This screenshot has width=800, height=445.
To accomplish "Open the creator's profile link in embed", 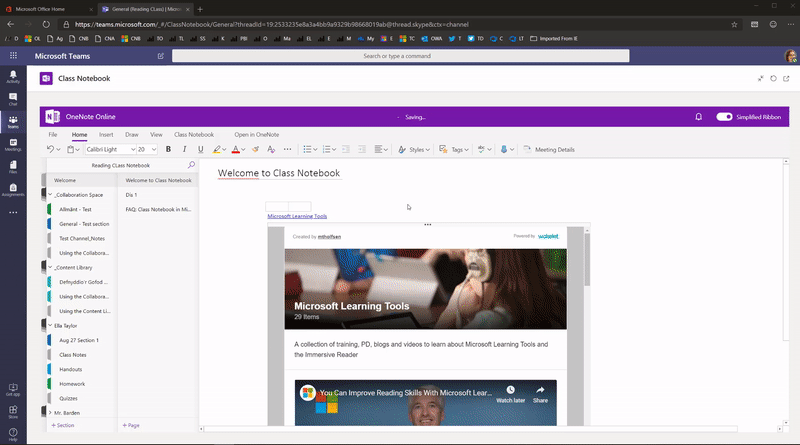I will [329, 237].
